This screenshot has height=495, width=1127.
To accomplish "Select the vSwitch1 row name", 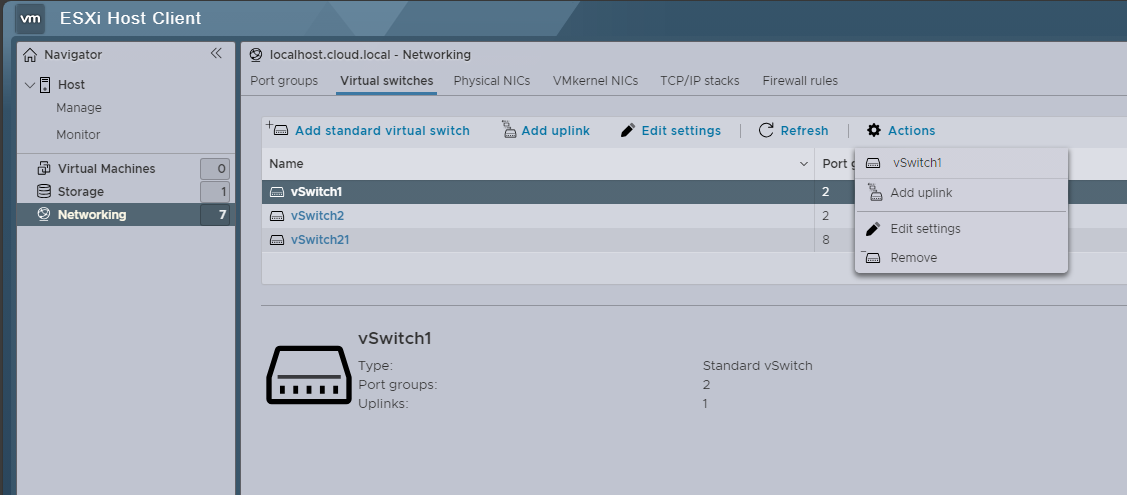I will point(316,192).
